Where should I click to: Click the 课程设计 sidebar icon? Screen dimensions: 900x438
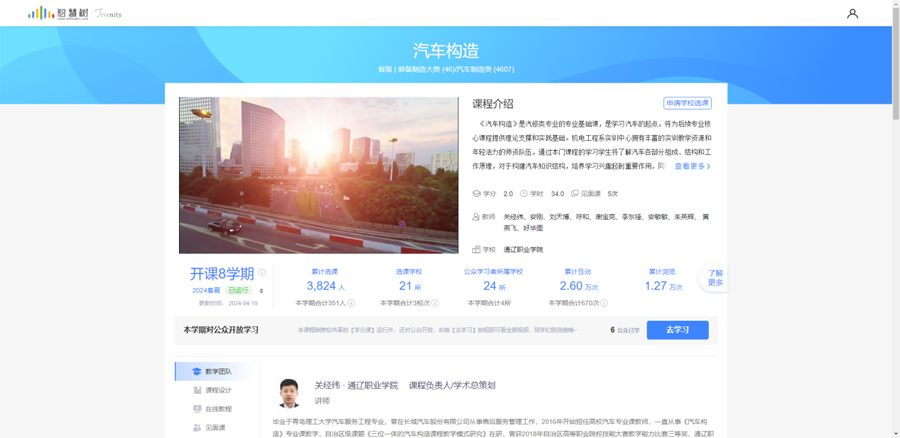tap(197, 390)
